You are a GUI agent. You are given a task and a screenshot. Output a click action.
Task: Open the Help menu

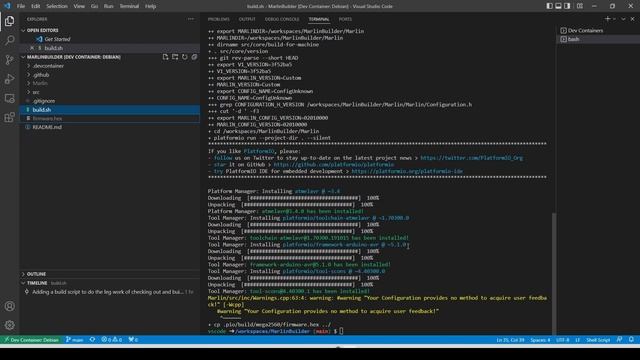pos(150,6)
